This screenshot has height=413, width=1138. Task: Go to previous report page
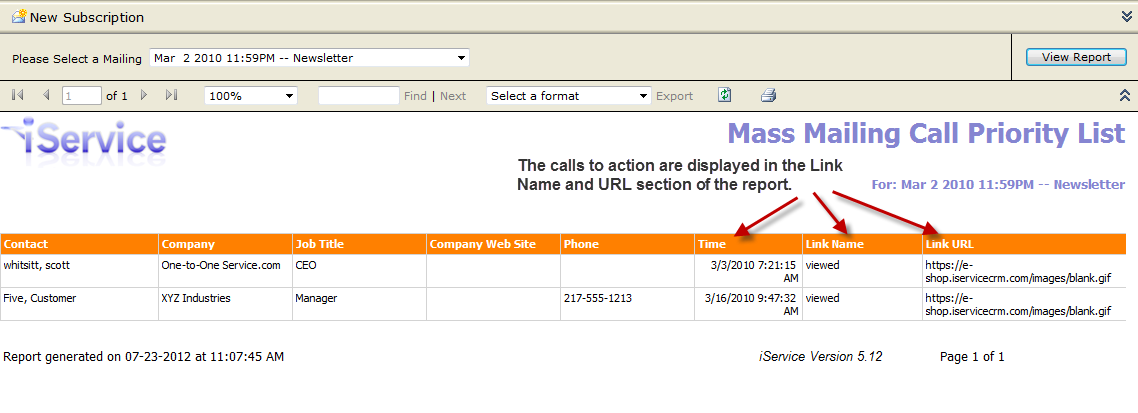46,96
